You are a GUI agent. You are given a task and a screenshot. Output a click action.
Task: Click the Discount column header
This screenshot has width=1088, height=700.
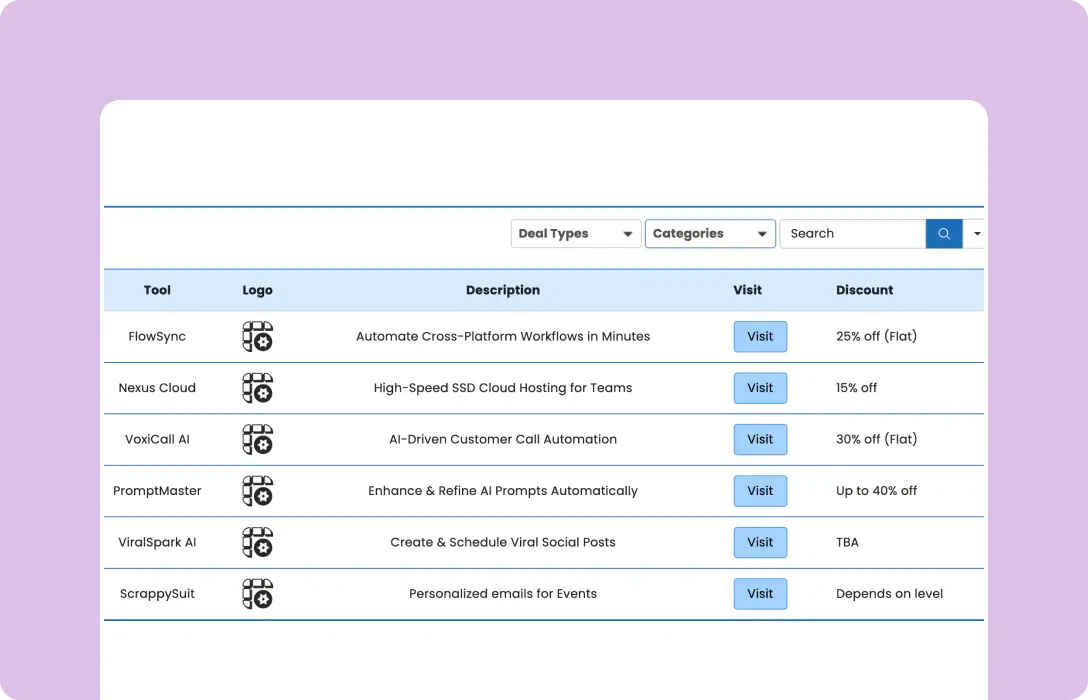click(864, 290)
